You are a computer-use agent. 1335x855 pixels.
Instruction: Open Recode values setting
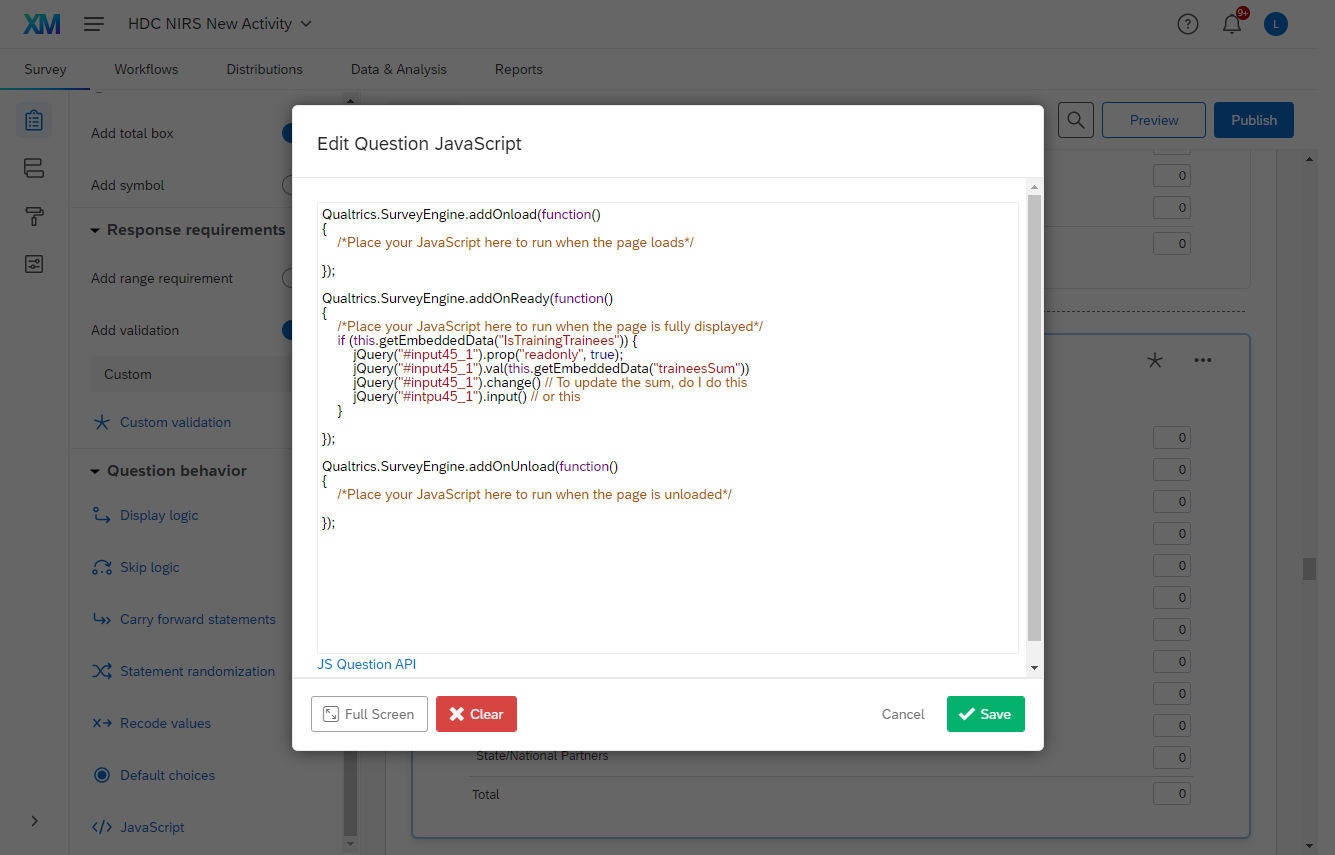pyautogui.click(x=165, y=723)
